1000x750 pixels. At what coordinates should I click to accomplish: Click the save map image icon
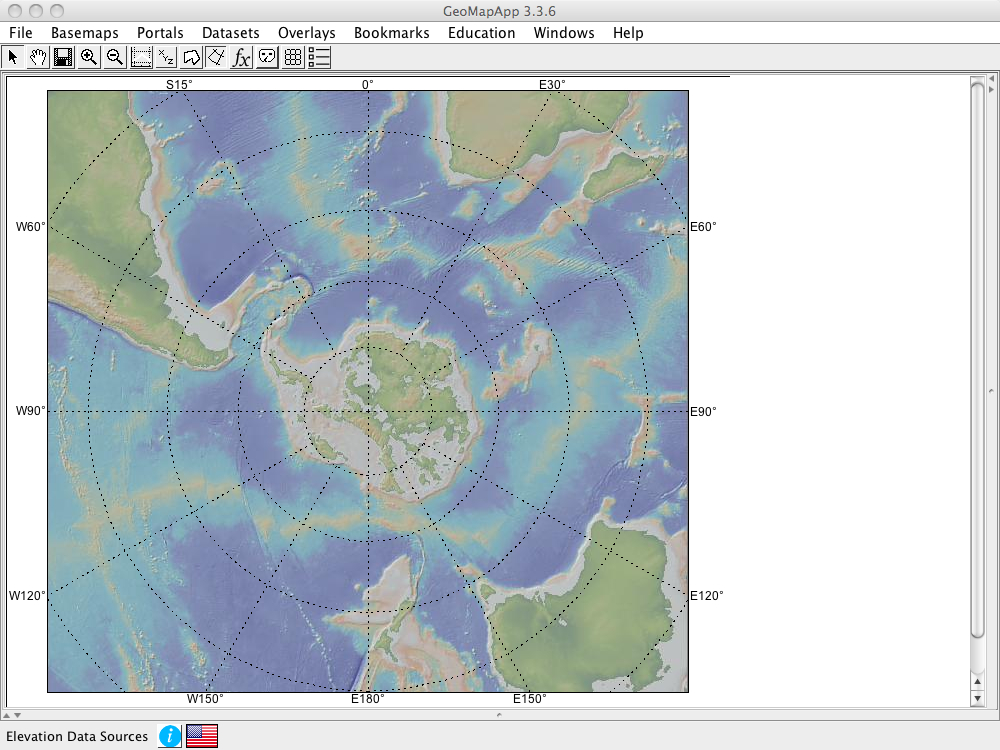coord(63,57)
